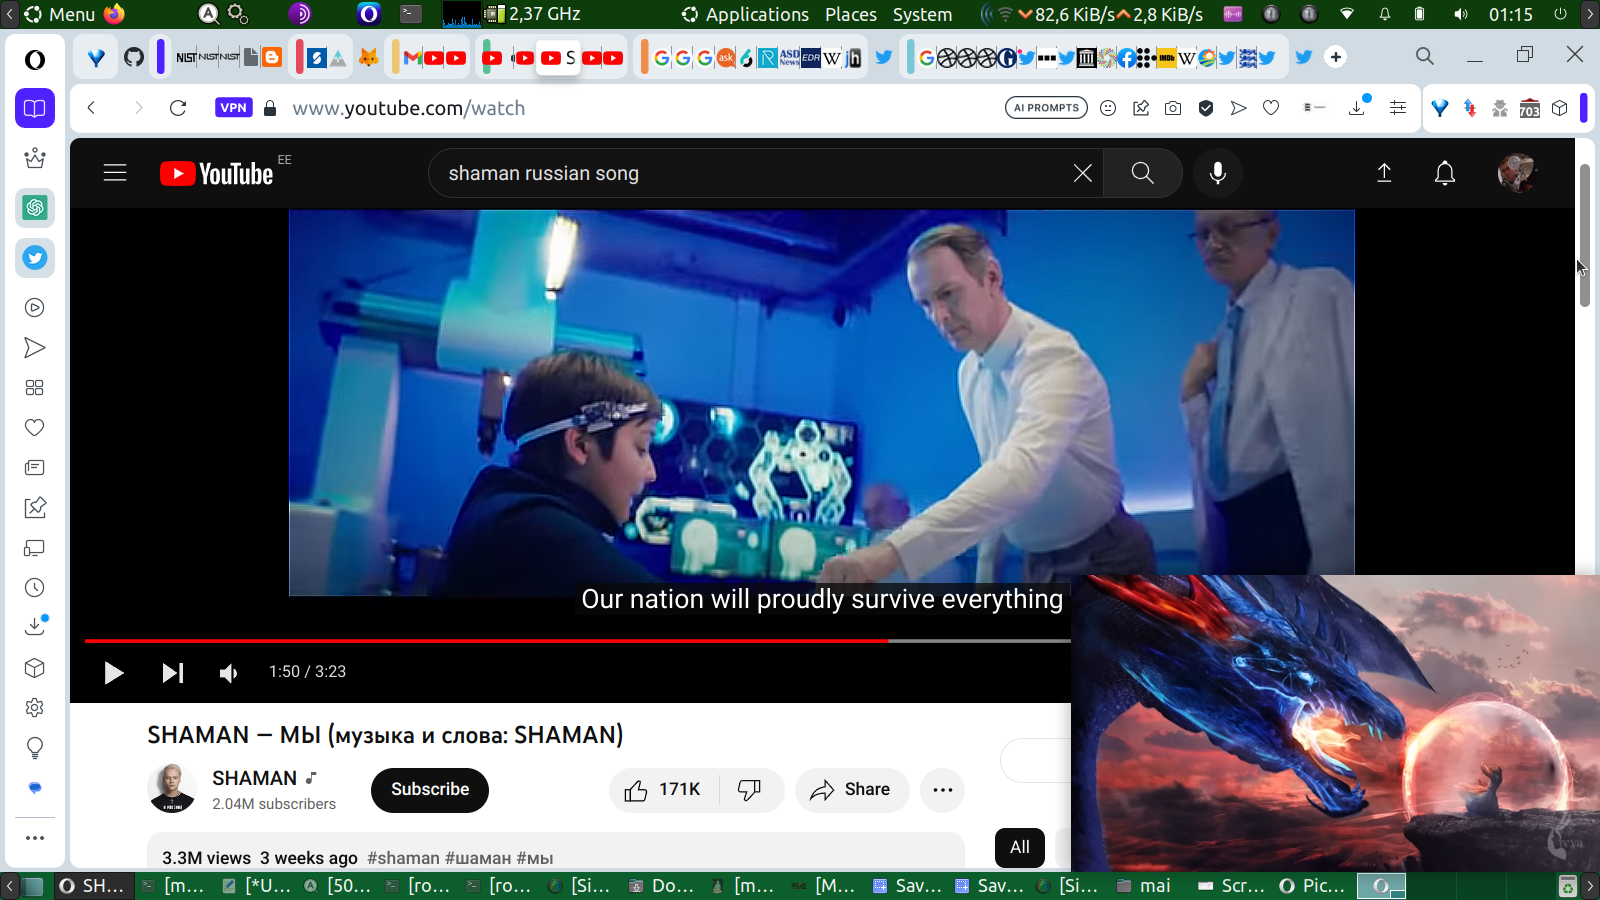Open the Player sidebar panel

pyautogui.click(x=35, y=308)
